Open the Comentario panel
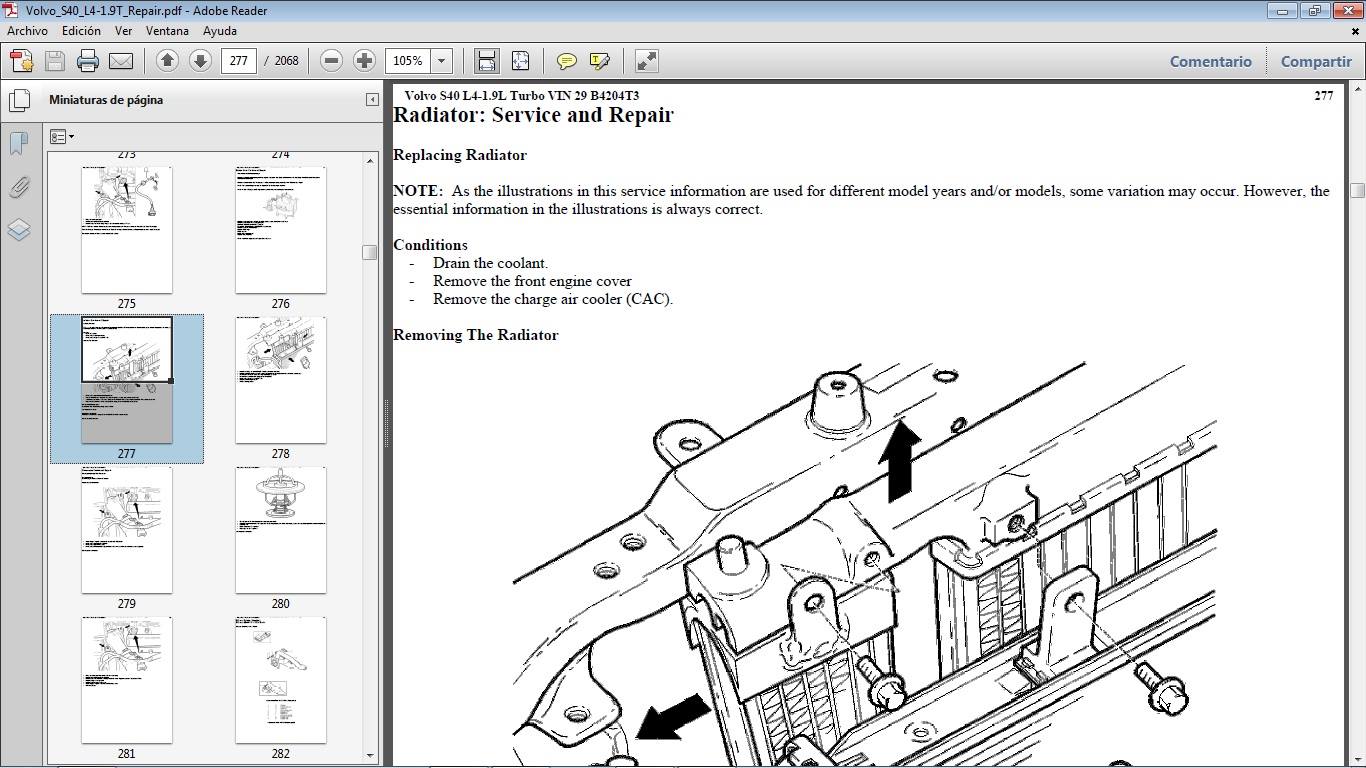 pos(1211,61)
